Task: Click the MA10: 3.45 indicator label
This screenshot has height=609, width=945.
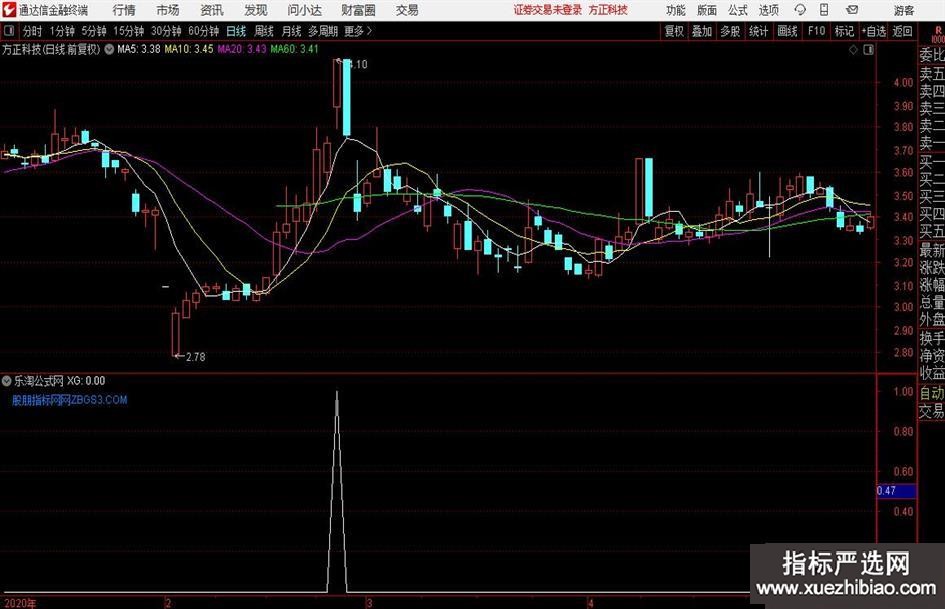Action: pos(189,49)
